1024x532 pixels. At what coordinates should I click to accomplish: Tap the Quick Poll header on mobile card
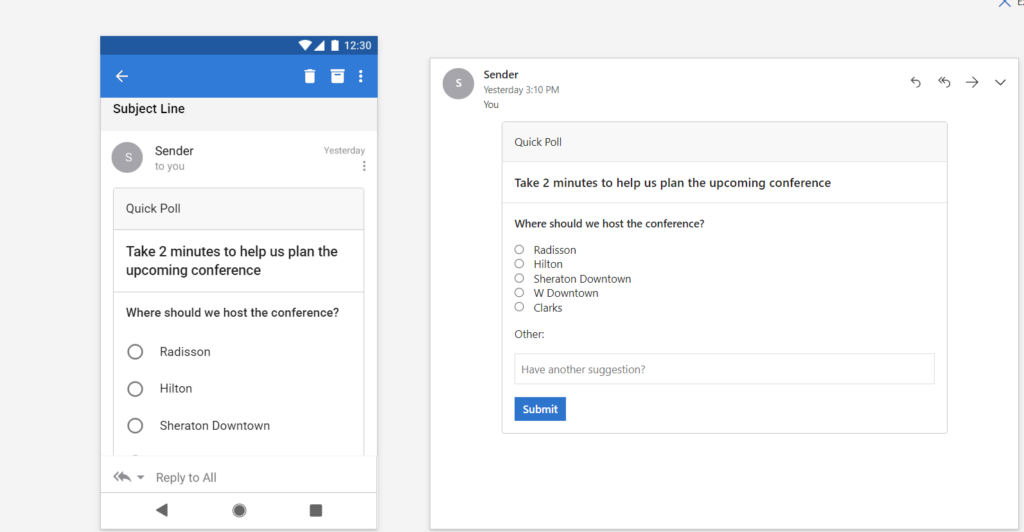coord(153,208)
